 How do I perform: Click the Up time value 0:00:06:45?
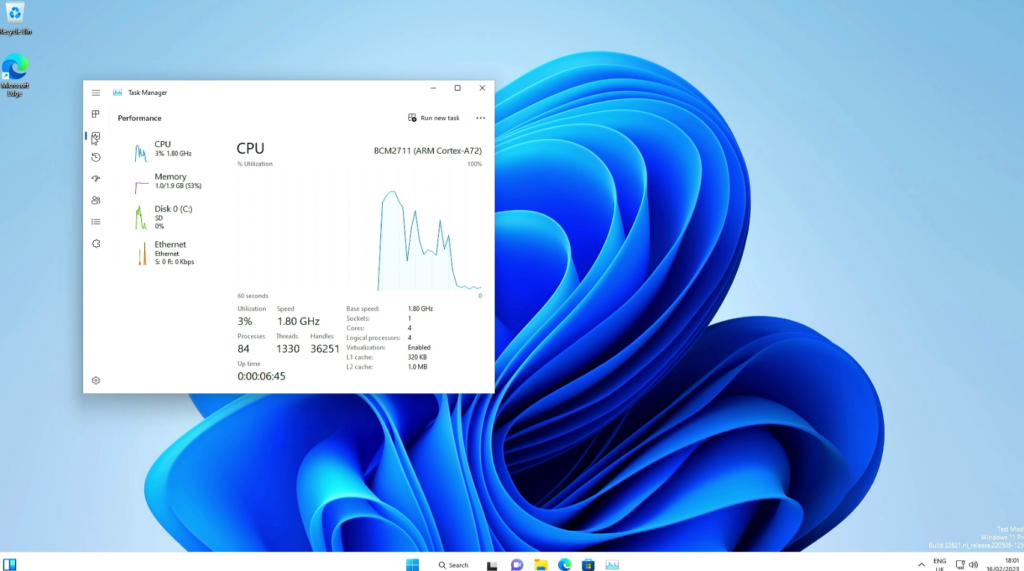point(261,376)
